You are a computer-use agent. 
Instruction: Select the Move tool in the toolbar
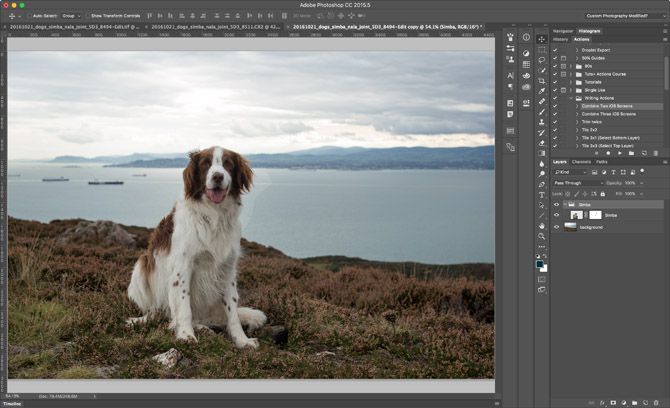542,39
